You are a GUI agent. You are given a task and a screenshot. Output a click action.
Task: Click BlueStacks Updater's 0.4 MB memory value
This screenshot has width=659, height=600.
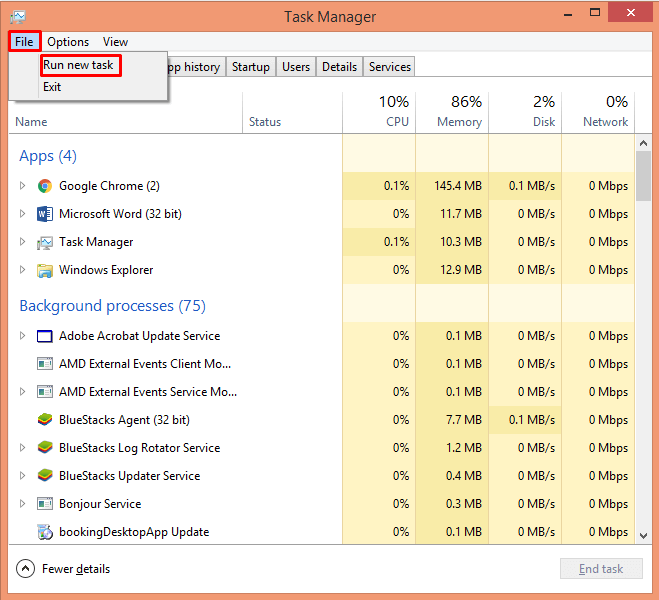pyautogui.click(x=464, y=476)
